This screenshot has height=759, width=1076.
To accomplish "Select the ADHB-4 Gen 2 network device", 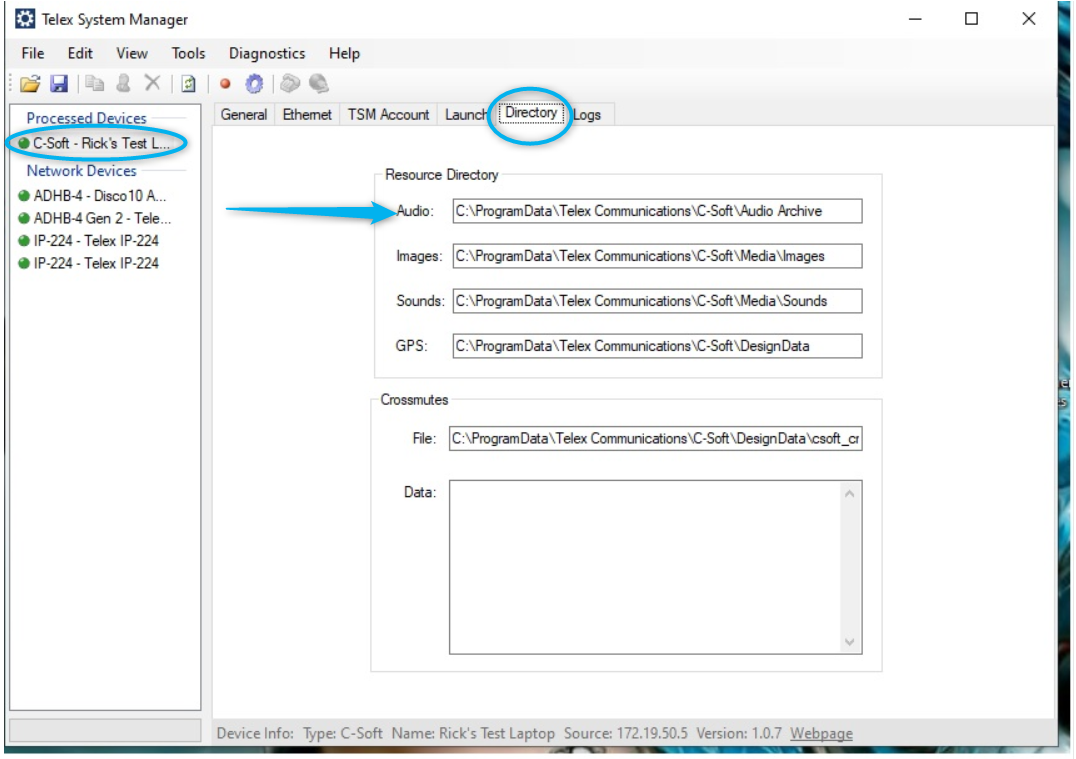I will coord(102,218).
